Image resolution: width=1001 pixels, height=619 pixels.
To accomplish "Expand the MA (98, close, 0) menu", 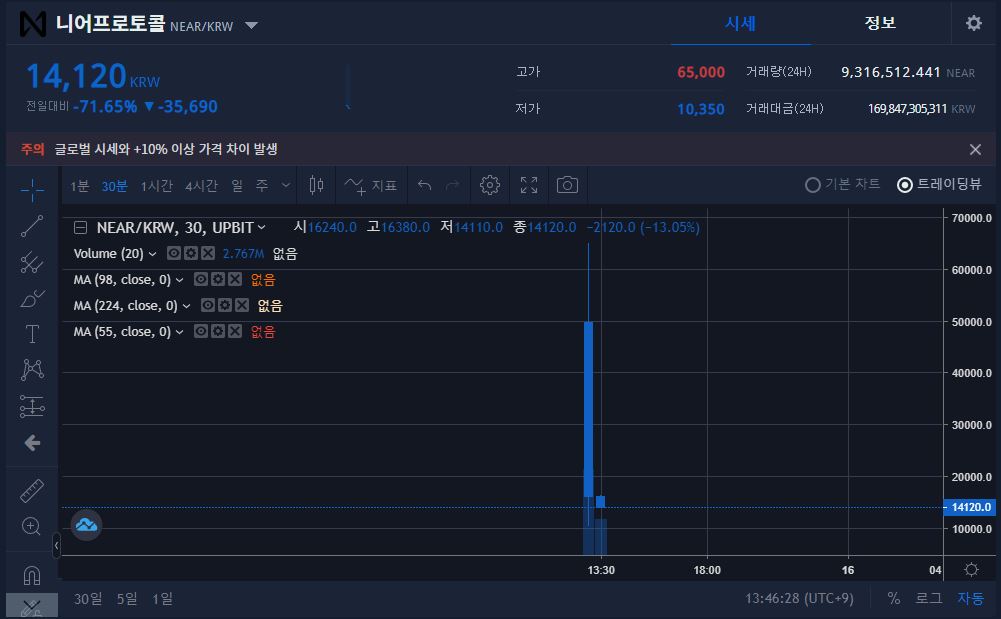I will (179, 280).
